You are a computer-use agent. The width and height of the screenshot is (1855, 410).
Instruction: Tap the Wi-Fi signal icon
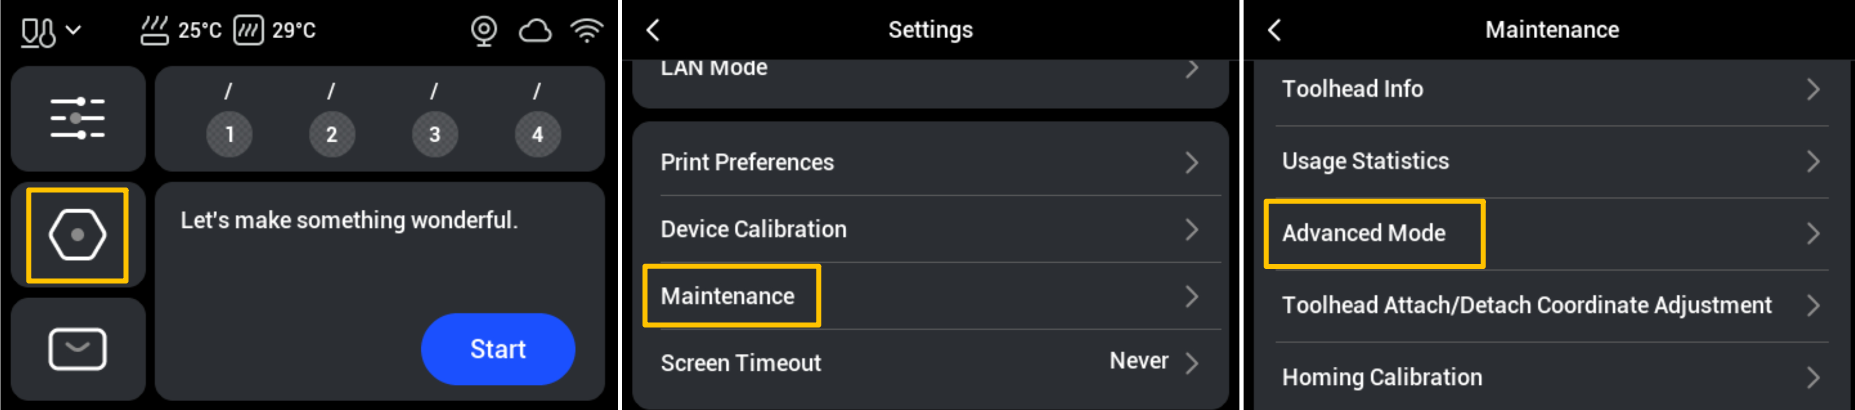(x=587, y=31)
